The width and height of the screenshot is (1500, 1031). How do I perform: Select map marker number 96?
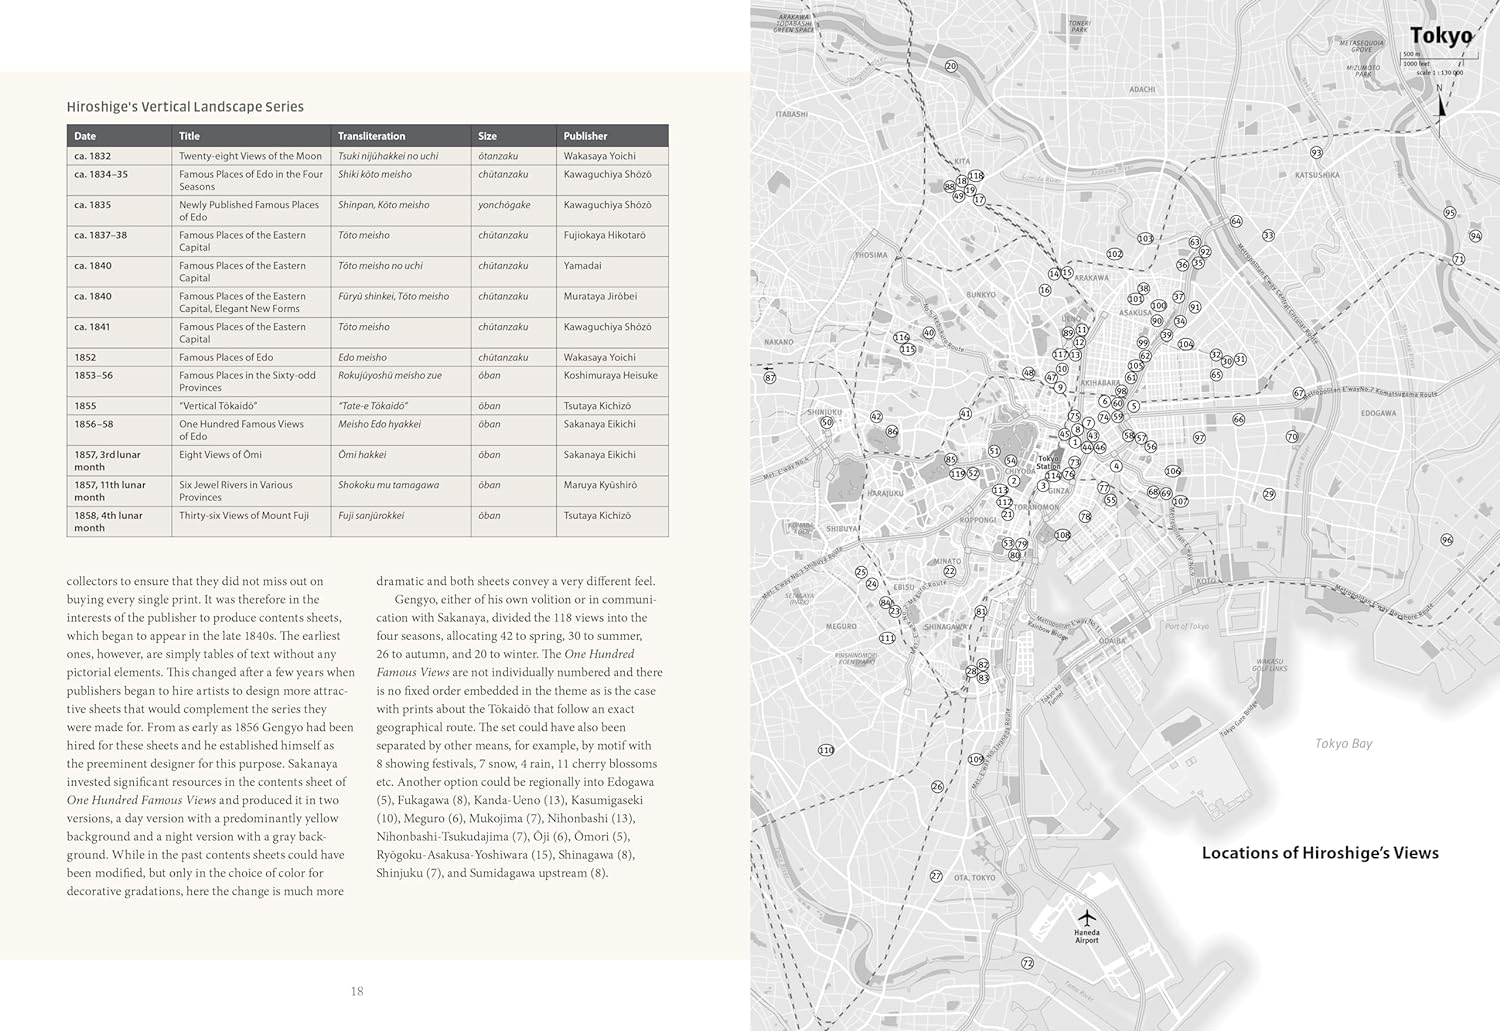click(1446, 540)
